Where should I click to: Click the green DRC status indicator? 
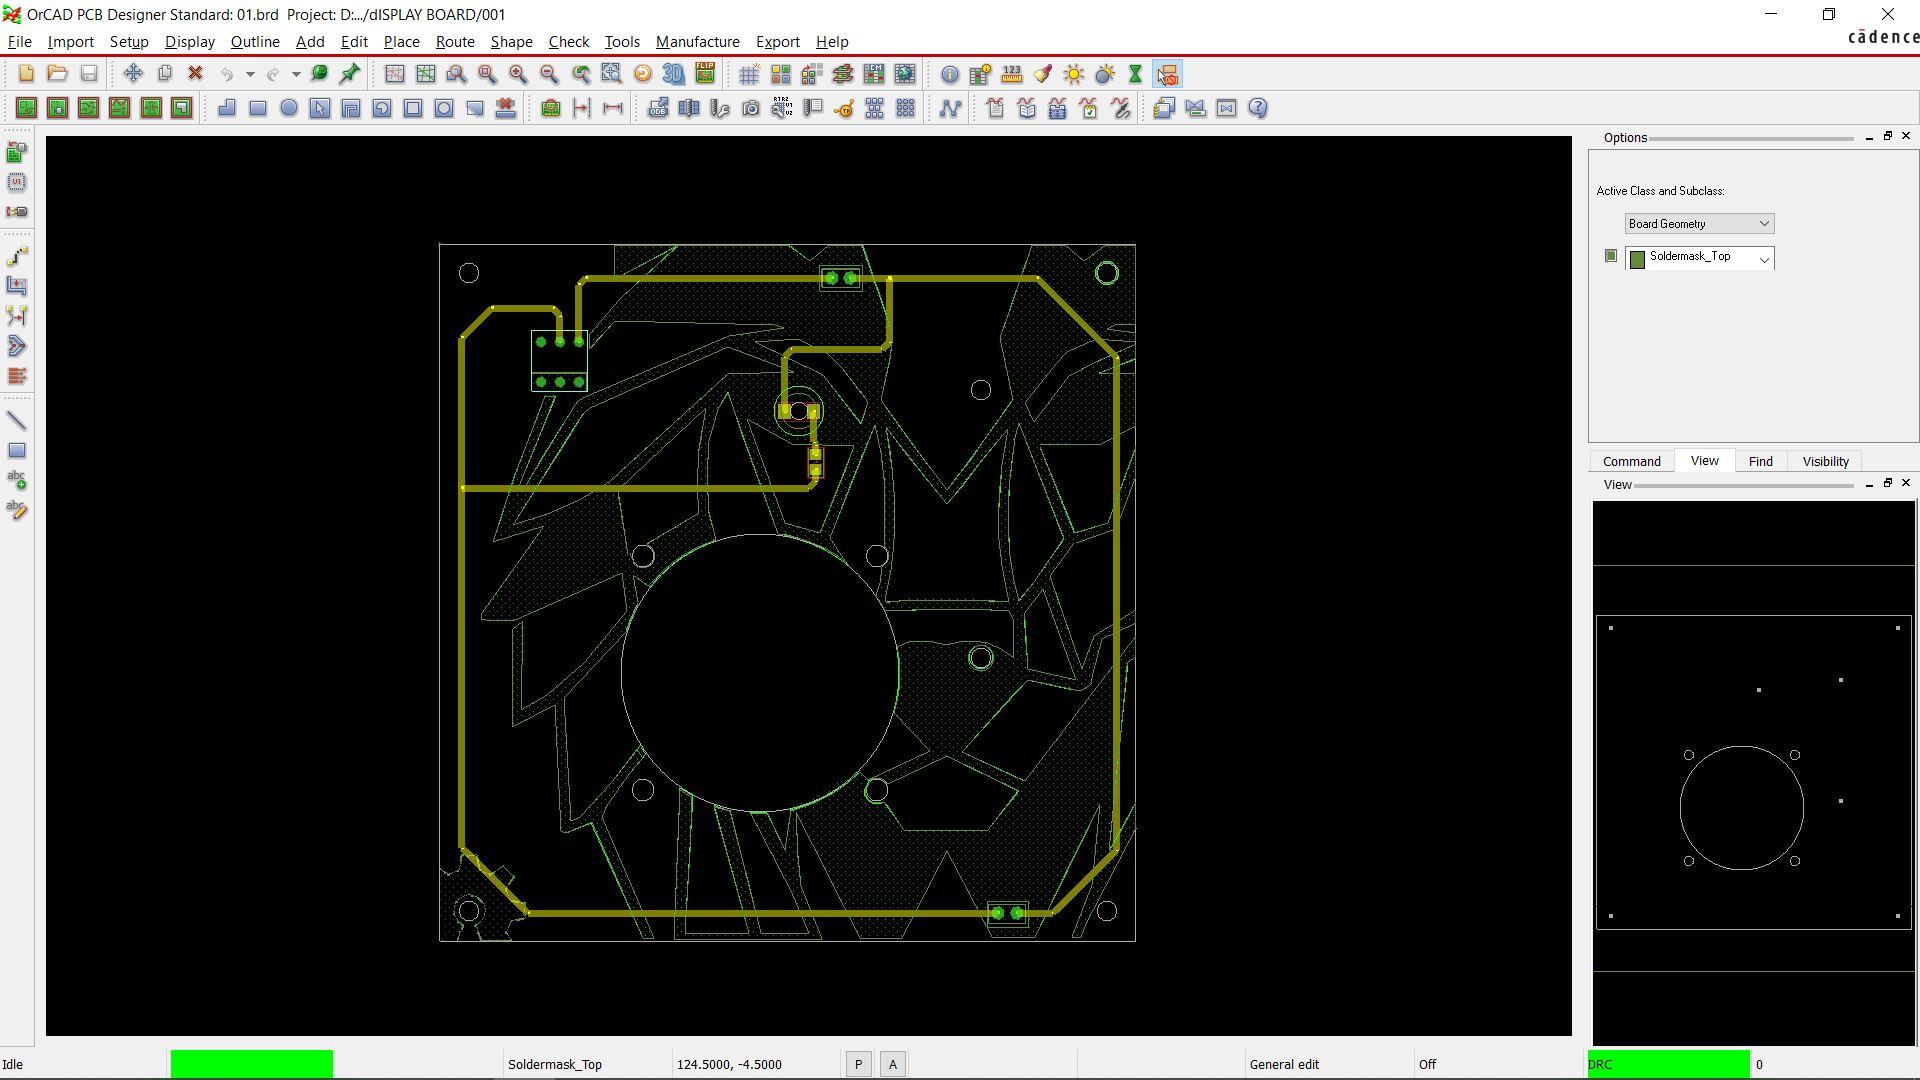click(x=1668, y=1064)
